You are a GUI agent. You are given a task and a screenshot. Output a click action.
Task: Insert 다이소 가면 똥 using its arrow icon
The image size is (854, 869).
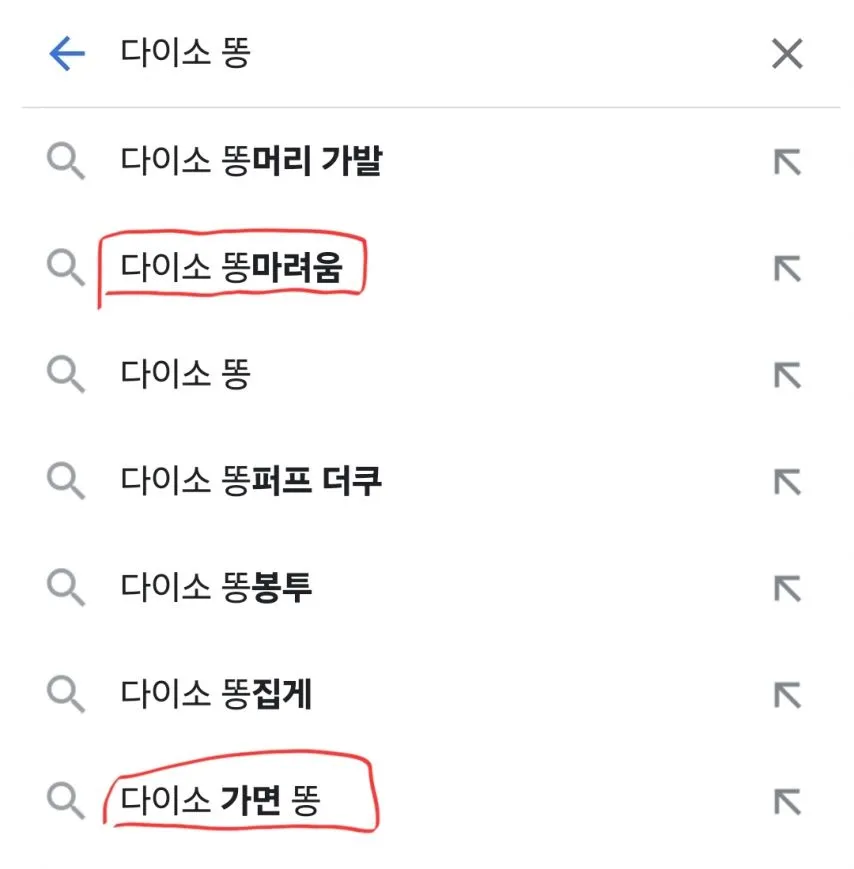pyautogui.click(x=788, y=800)
